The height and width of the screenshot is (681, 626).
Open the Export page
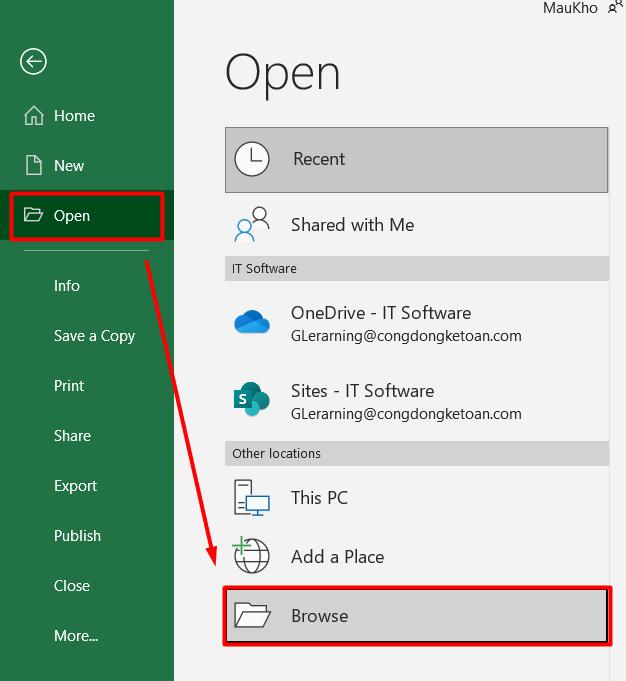[x=87, y=486]
